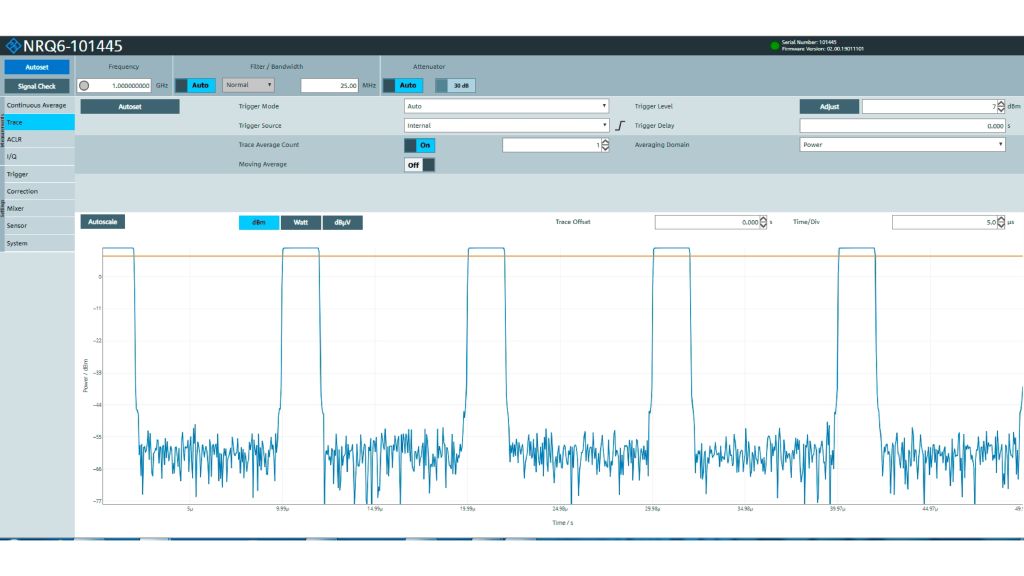This screenshot has width=1024, height=576.
Task: Click the green connection status indicator
Action: (x=774, y=45)
